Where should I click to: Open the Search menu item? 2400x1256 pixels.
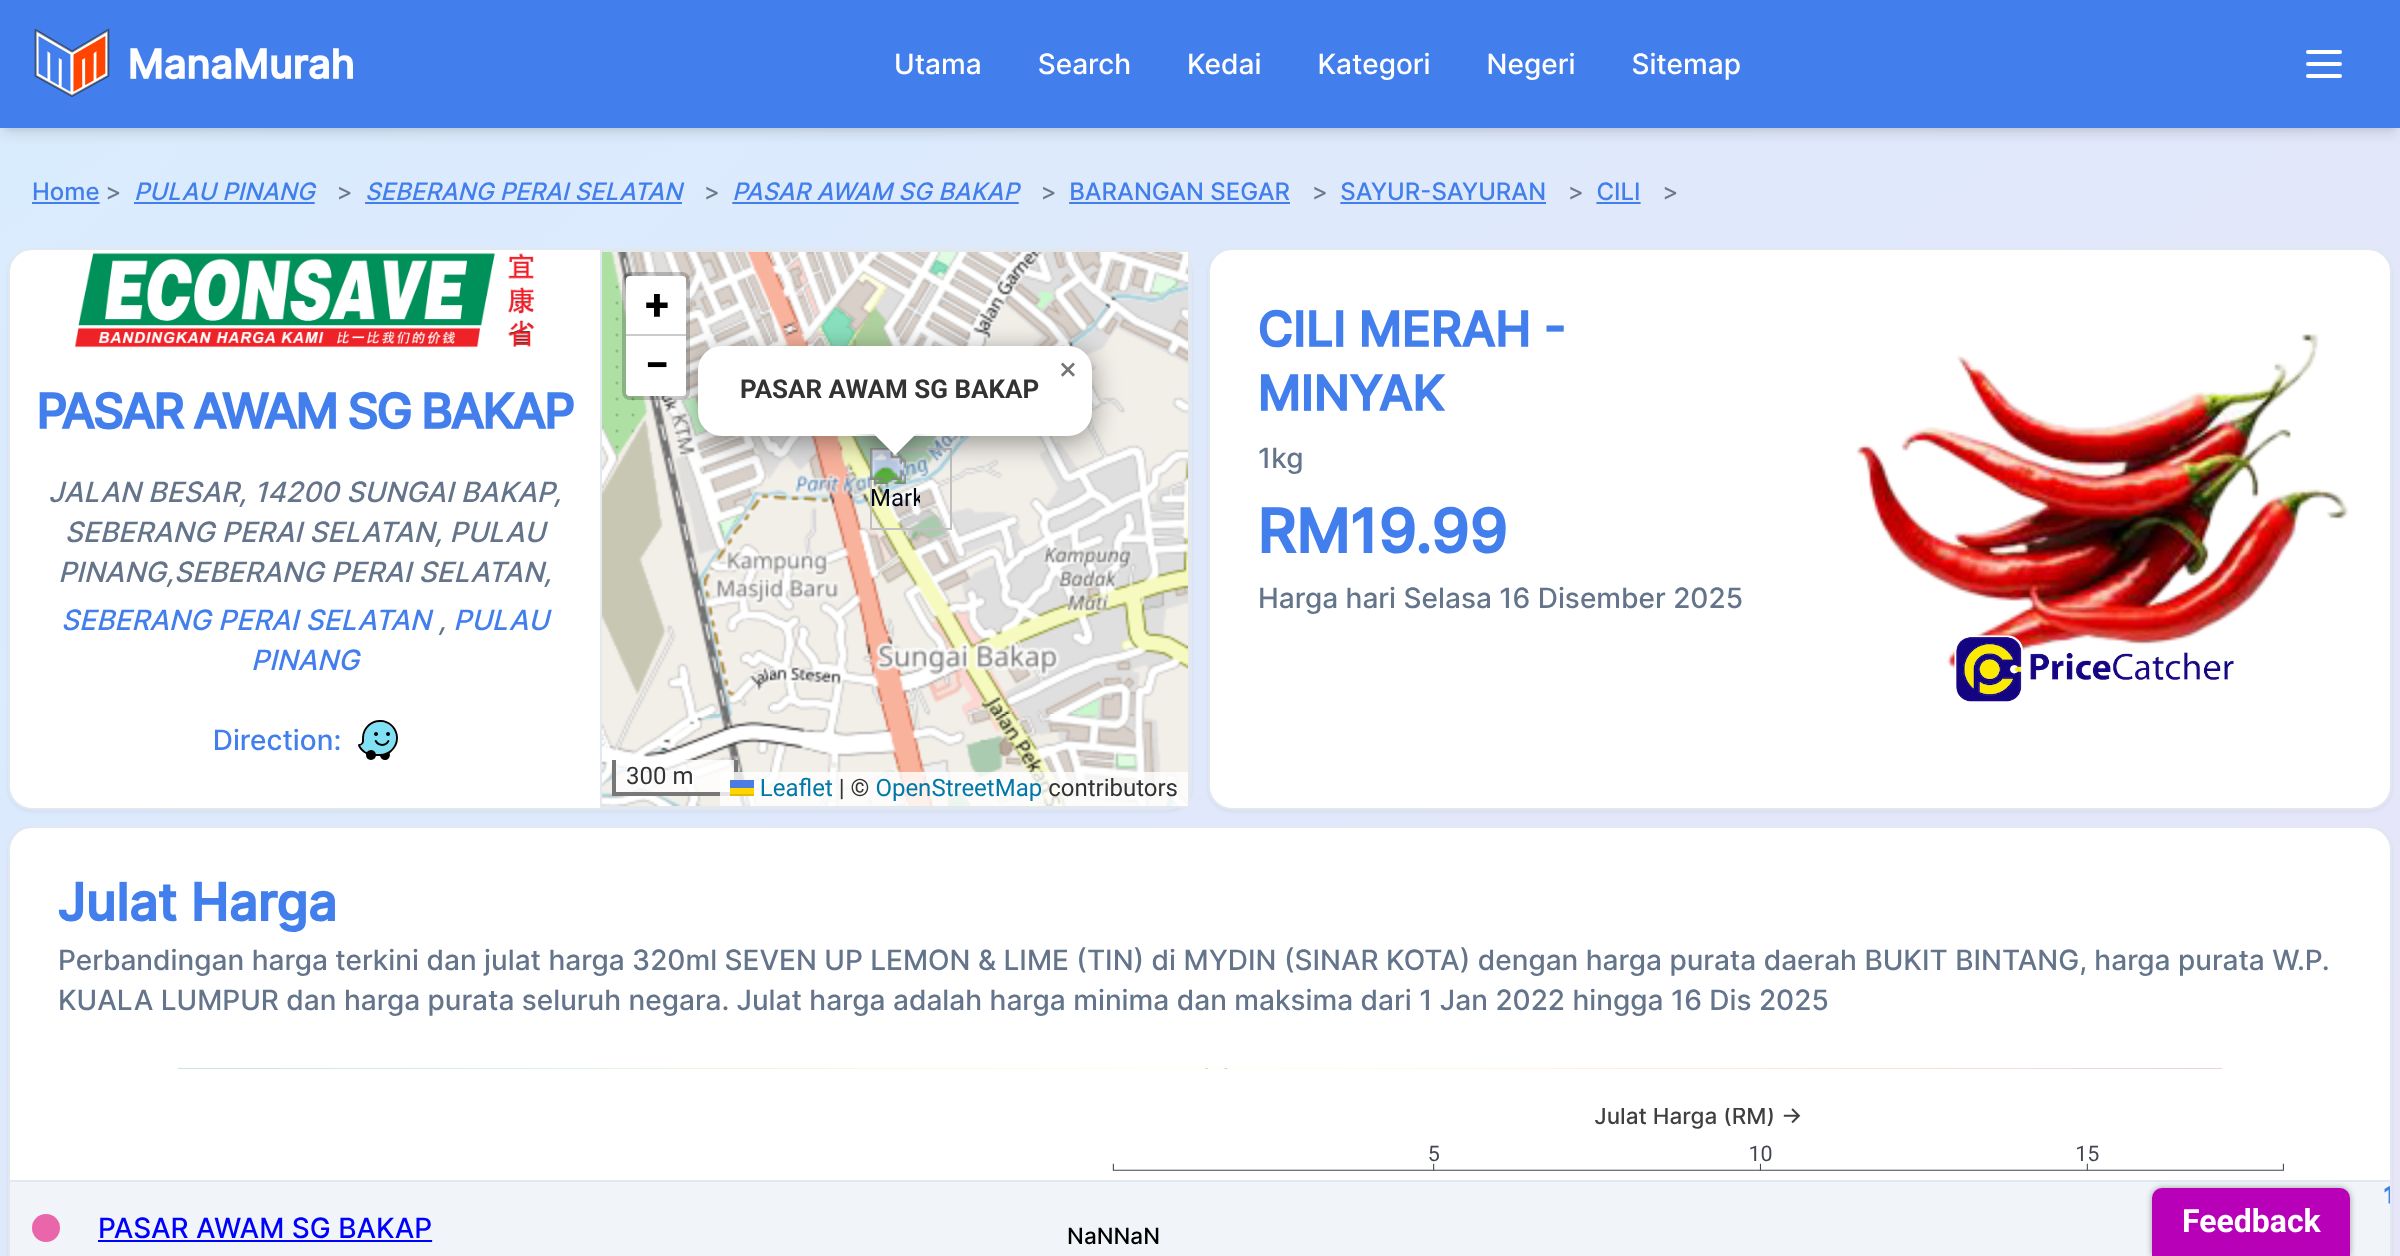(x=1083, y=64)
